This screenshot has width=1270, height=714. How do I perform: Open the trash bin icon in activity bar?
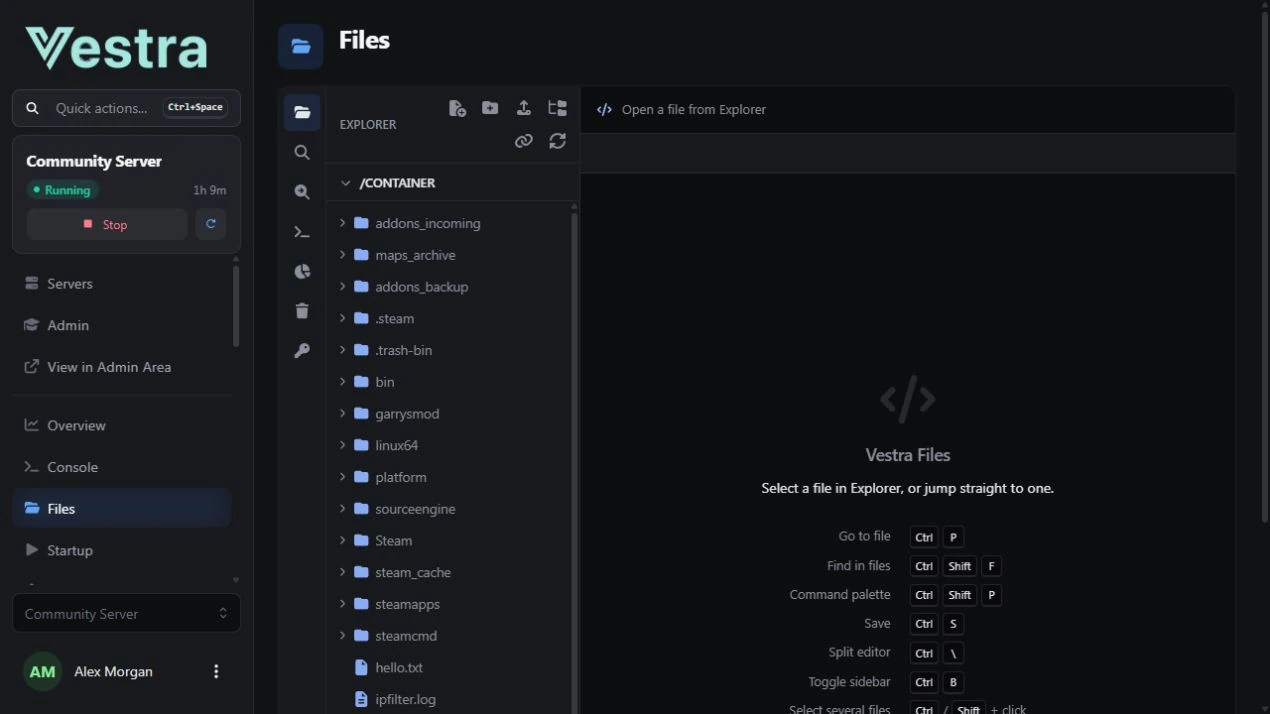pyautogui.click(x=302, y=311)
